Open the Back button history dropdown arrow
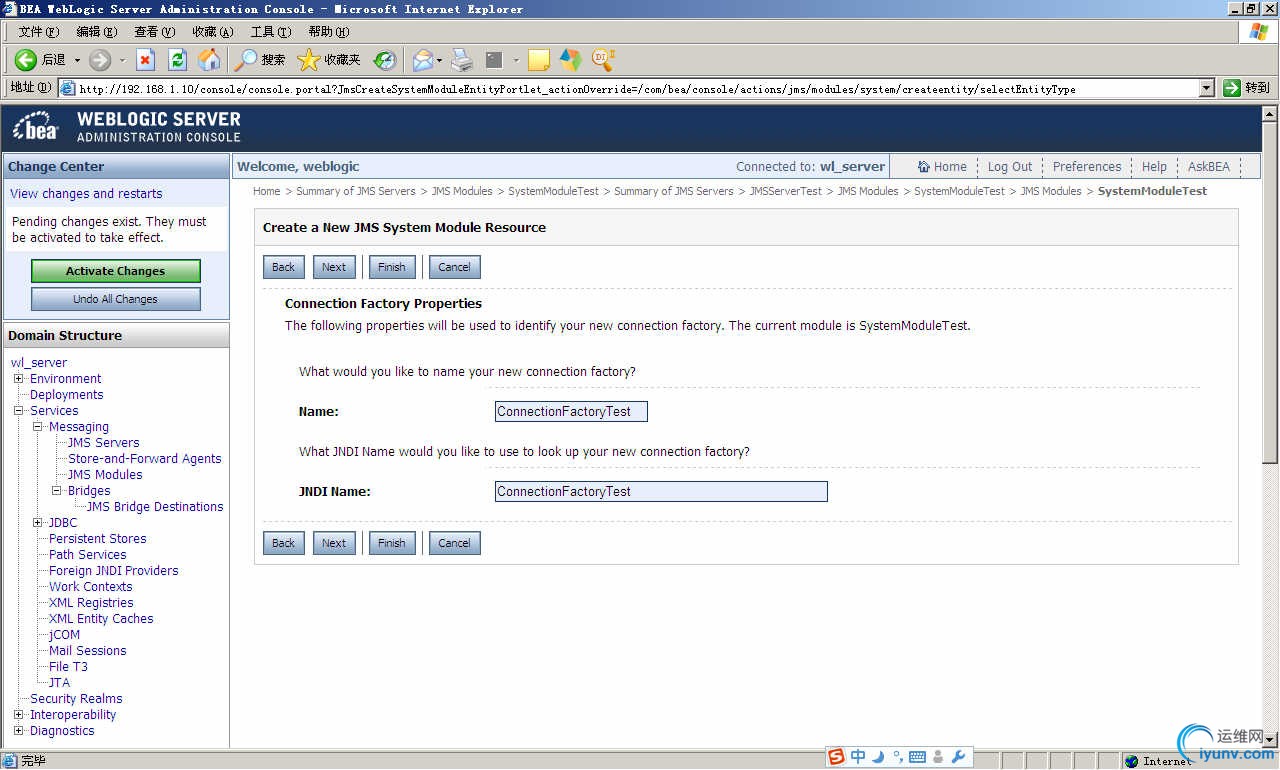Image resolution: width=1280 pixels, height=770 pixels. tap(77, 60)
